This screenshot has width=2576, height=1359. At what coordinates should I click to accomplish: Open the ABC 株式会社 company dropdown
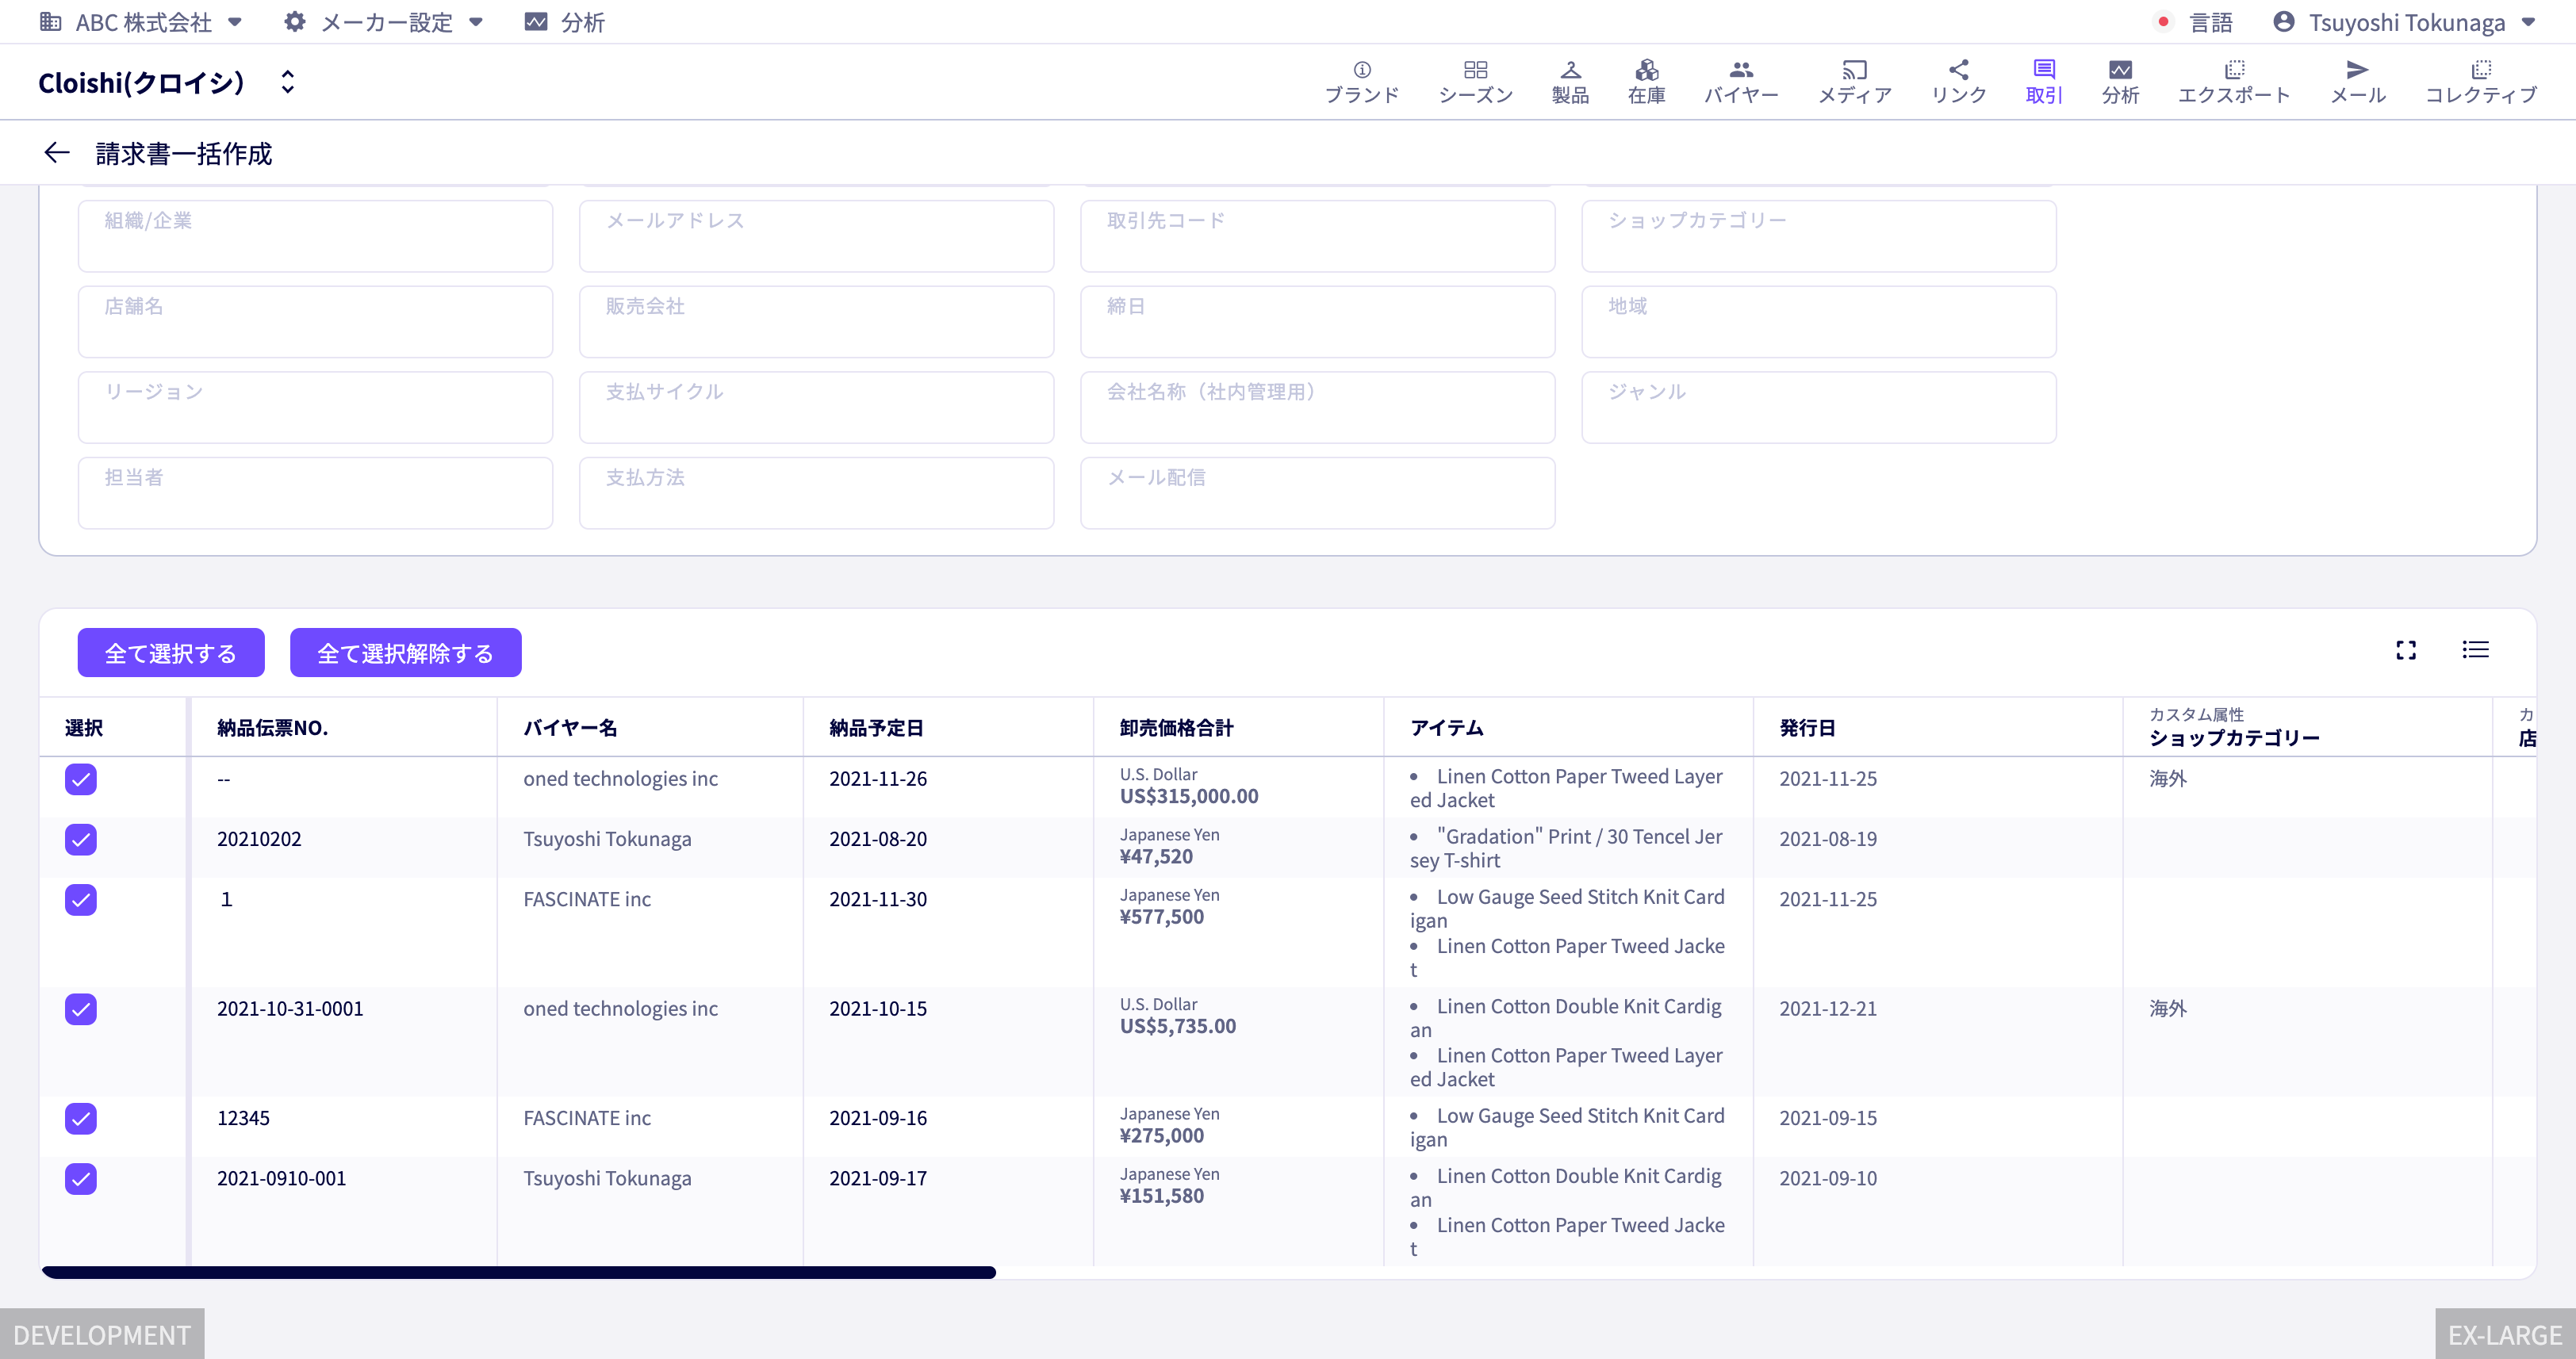141,22
